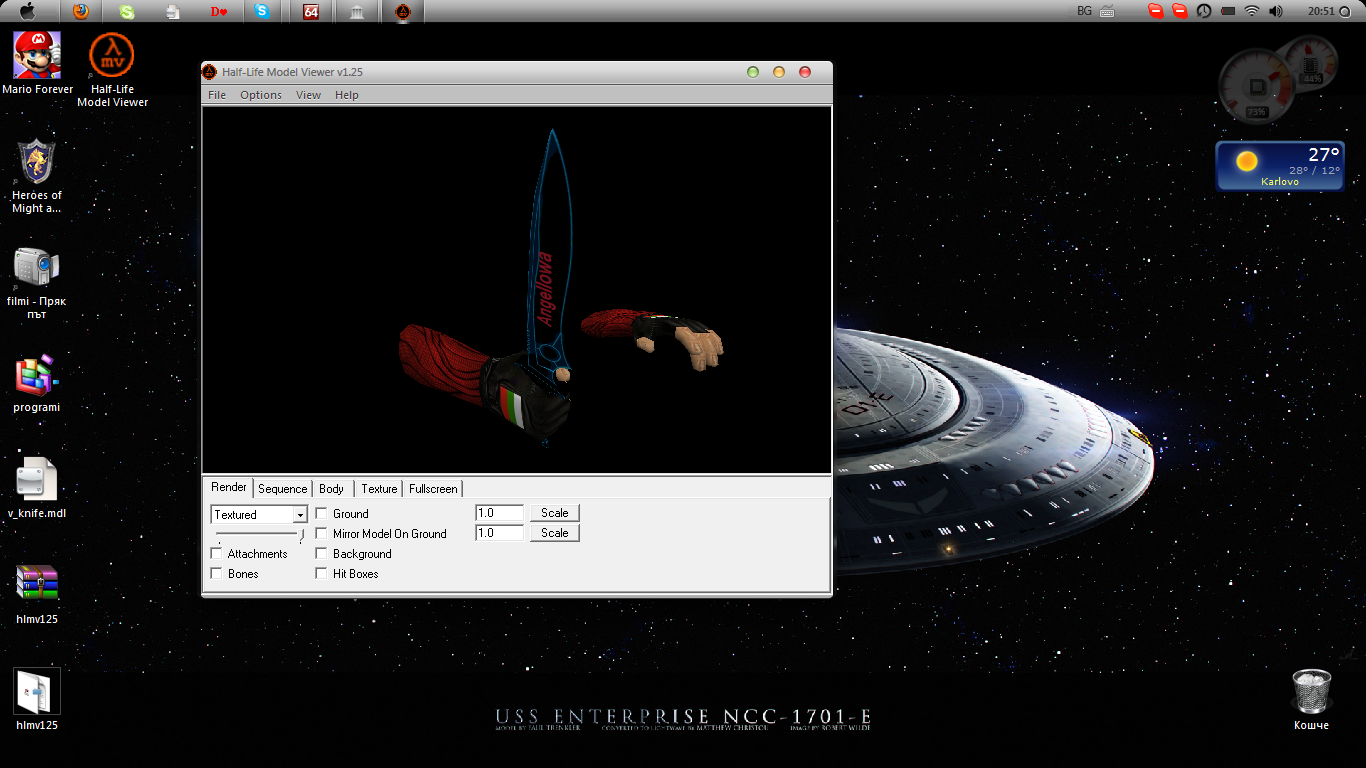Click the orange Model Viewer window button
The height and width of the screenshot is (768, 1366).
tap(779, 72)
